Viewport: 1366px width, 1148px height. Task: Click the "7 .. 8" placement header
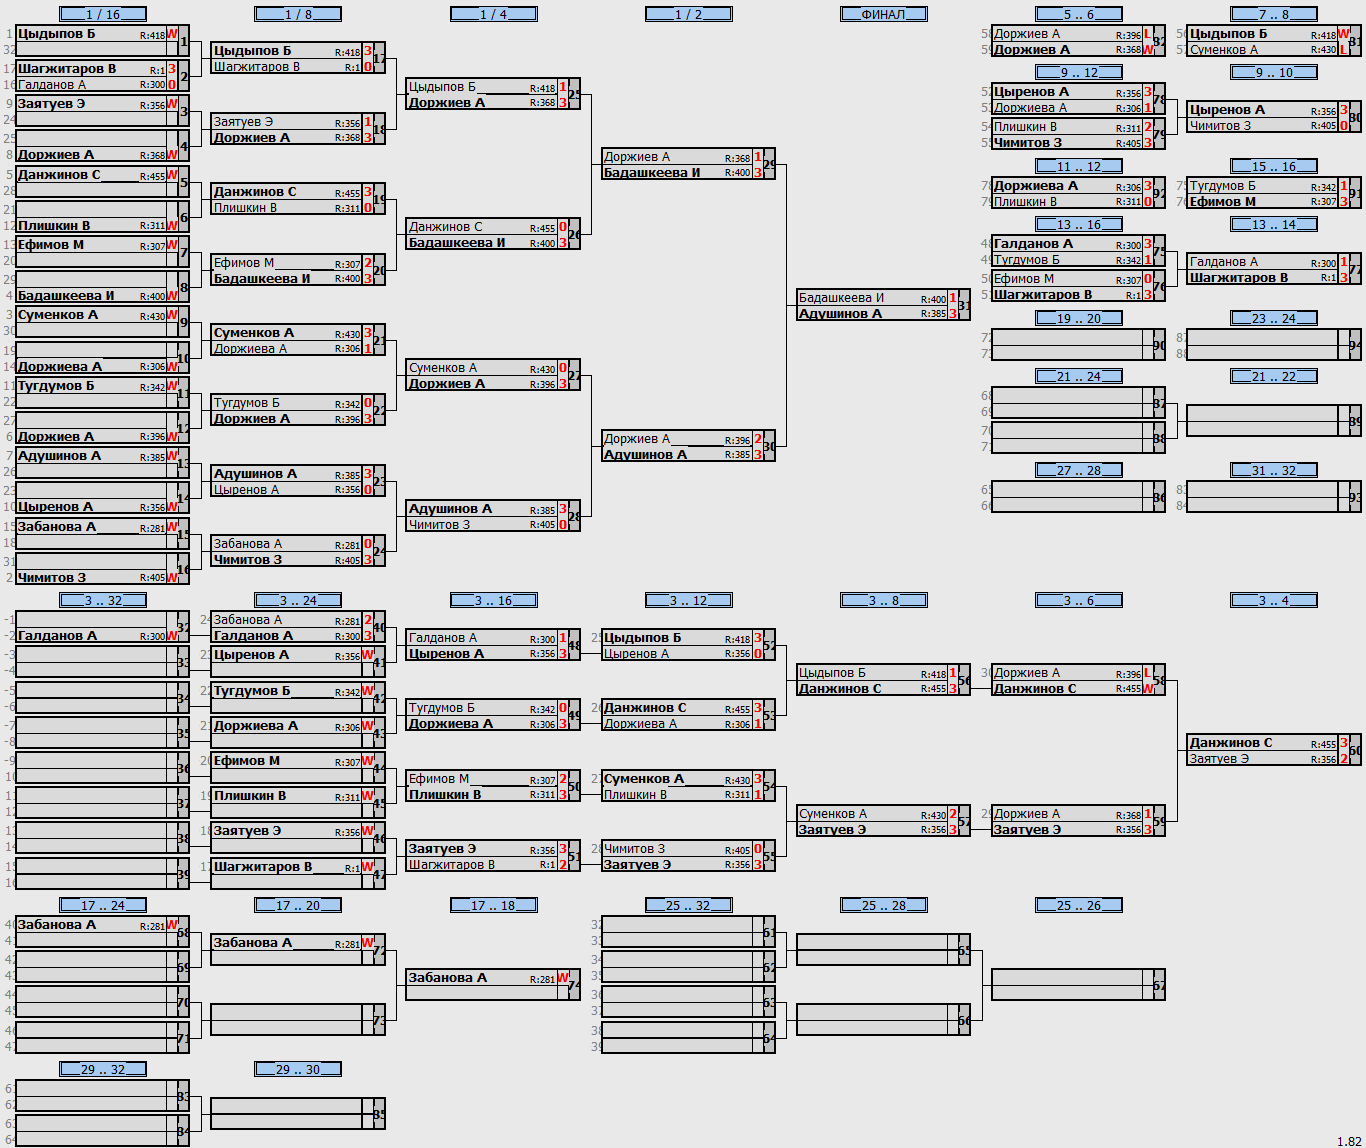pyautogui.click(x=1273, y=14)
